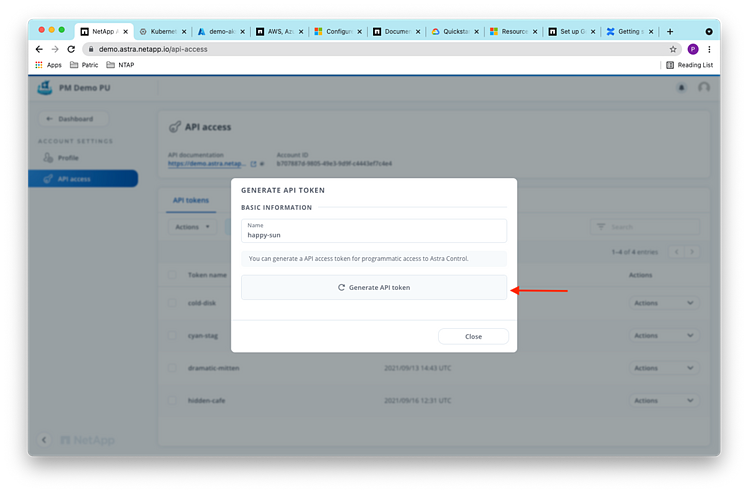Click the browser back arrow

[40, 48]
